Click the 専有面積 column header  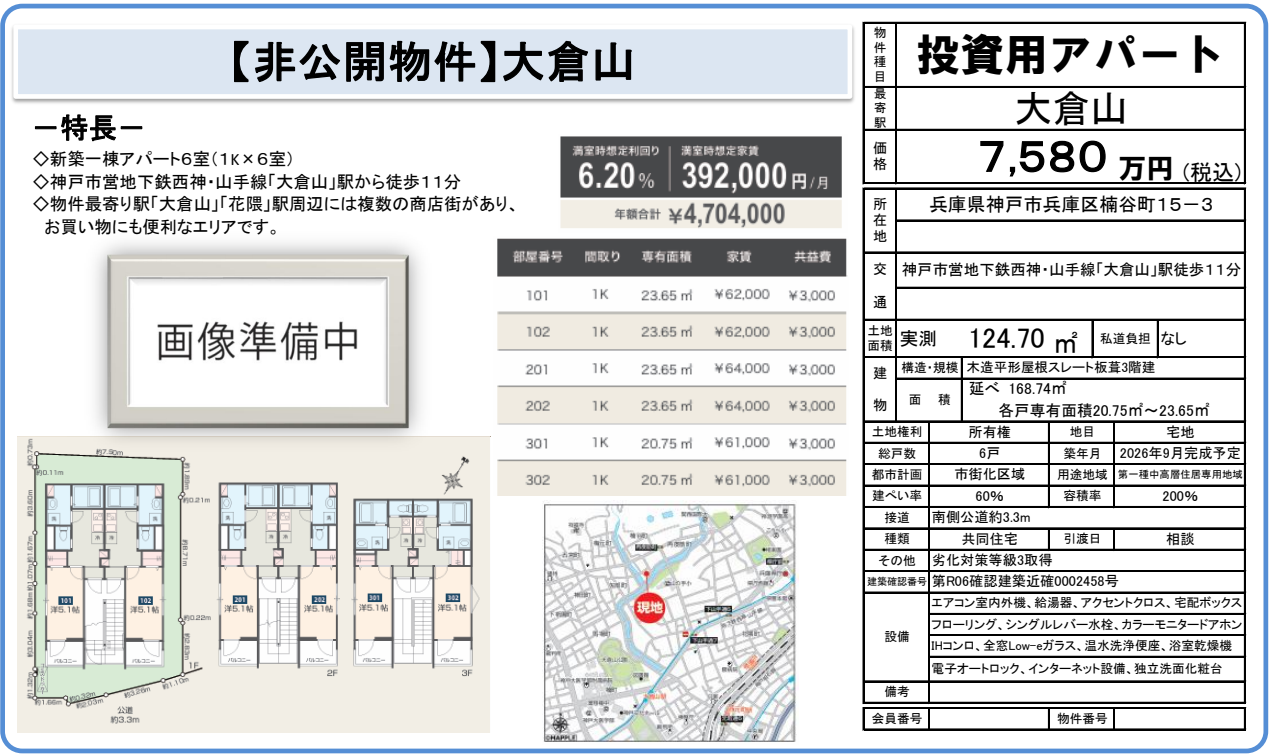(x=666, y=257)
